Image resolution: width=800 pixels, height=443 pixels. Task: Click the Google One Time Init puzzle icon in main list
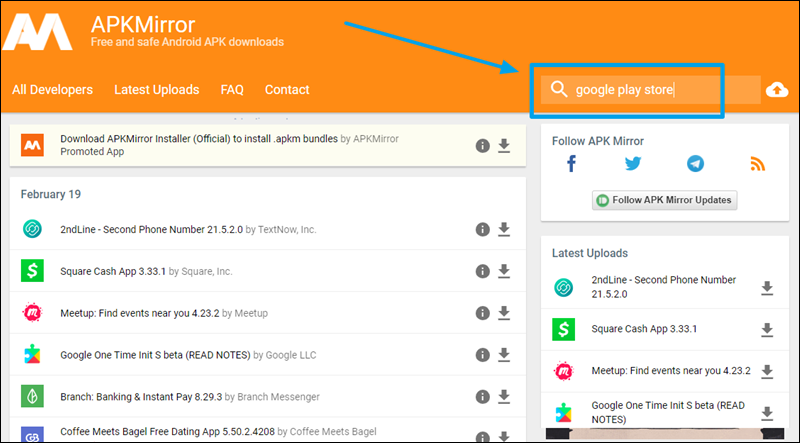[x=32, y=355]
